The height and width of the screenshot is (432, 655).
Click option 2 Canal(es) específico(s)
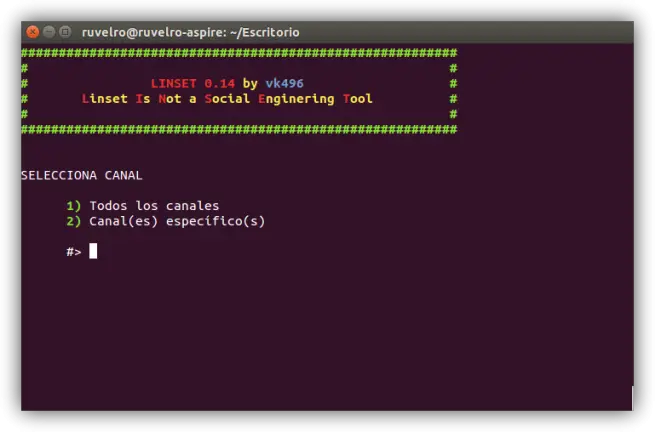(177, 221)
